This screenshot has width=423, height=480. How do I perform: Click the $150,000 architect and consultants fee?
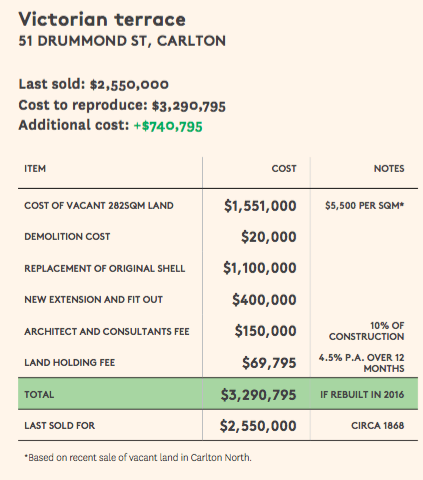[x=265, y=331]
